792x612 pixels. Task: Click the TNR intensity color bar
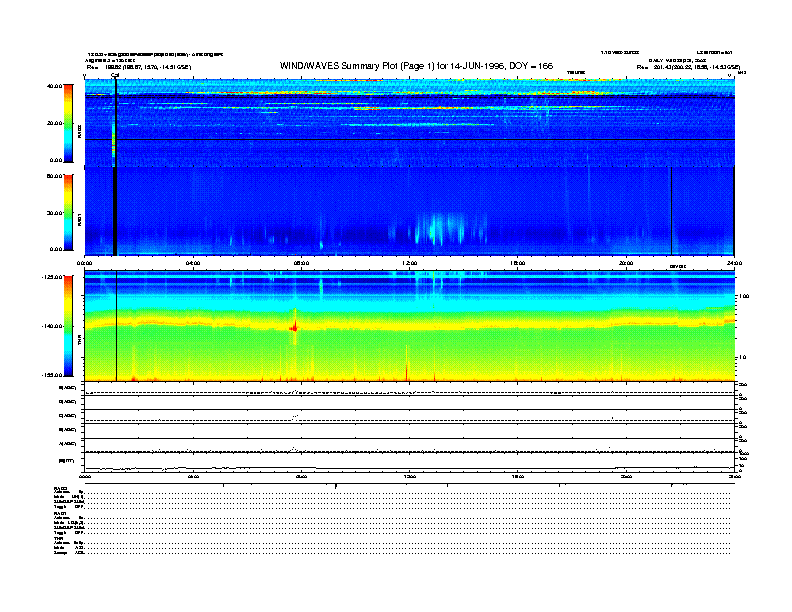(x=68, y=326)
